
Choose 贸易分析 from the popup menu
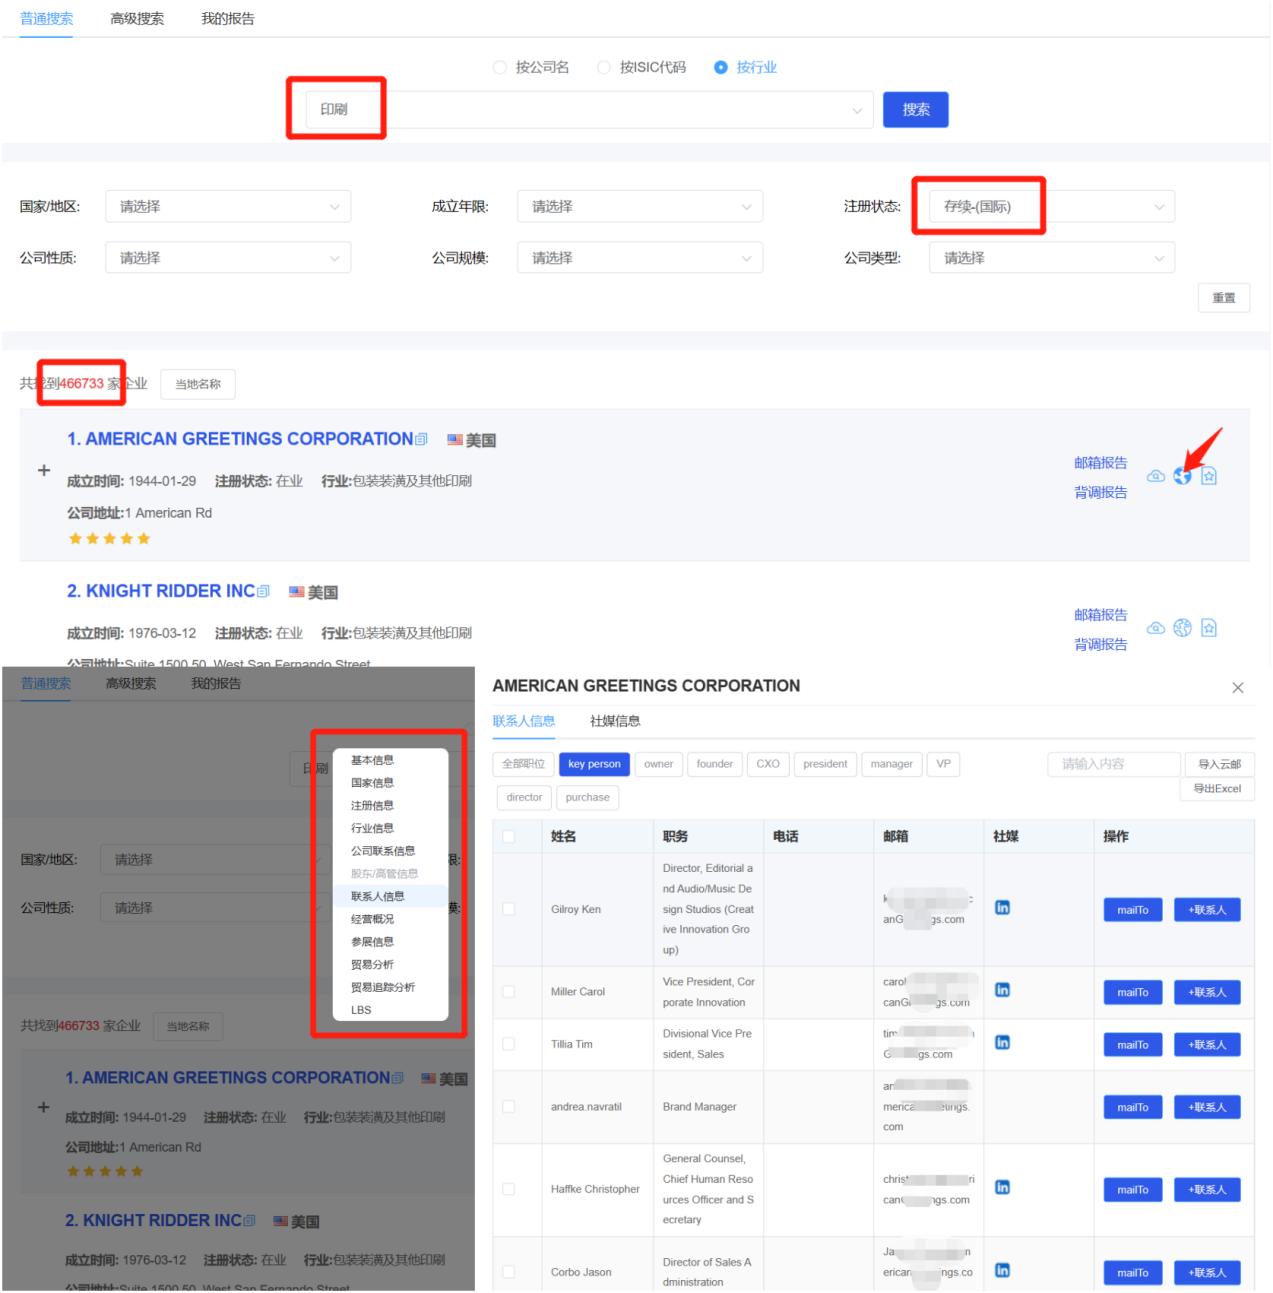[x=372, y=965]
